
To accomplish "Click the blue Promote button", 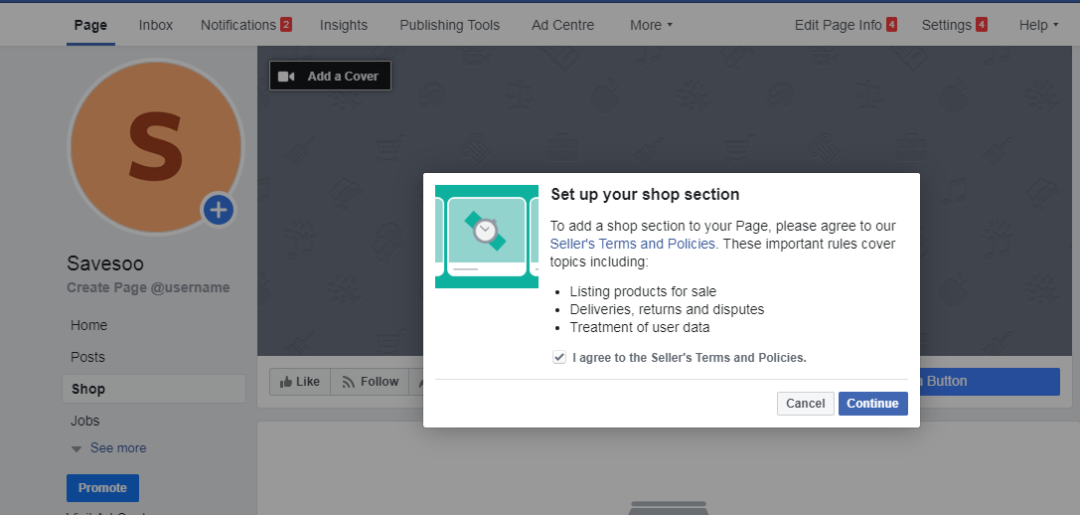I will (x=103, y=487).
